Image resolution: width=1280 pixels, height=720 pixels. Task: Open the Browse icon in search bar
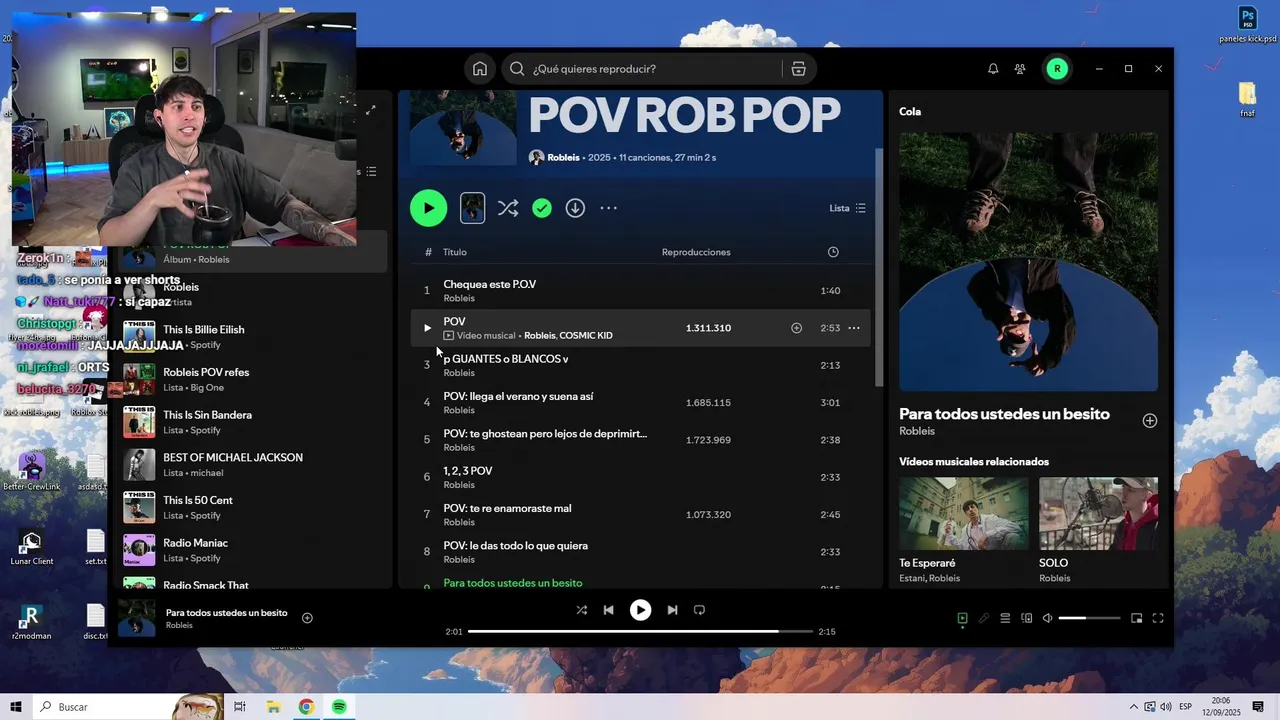798,69
